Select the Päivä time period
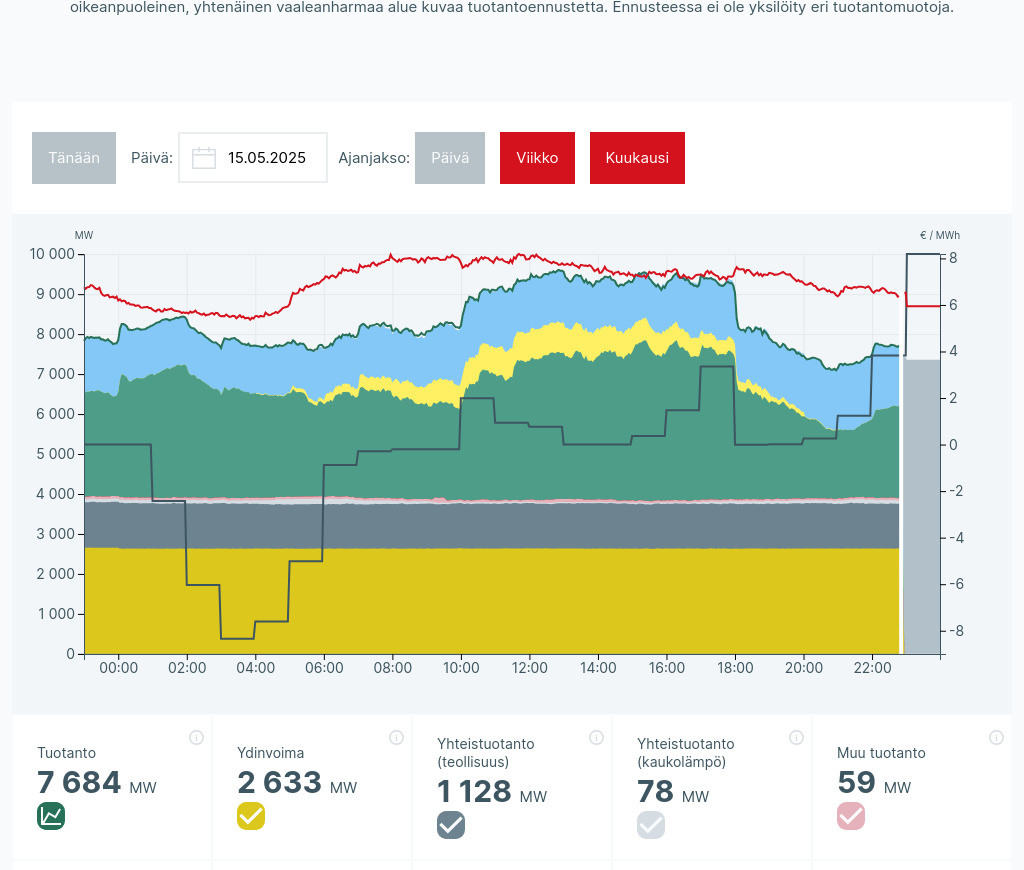 (450, 158)
